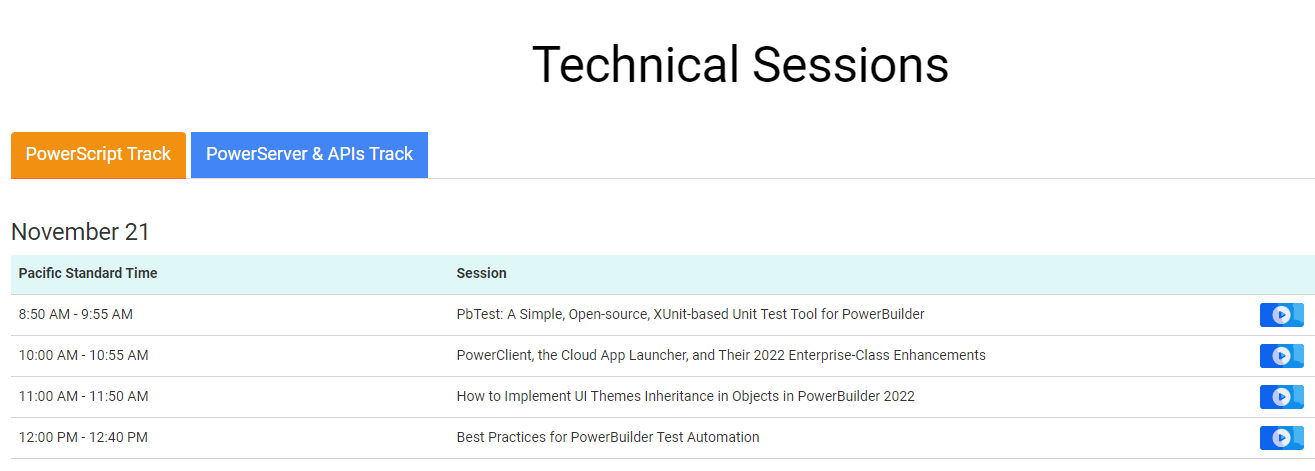Click the Technical Sessions page title

[x=740, y=65]
